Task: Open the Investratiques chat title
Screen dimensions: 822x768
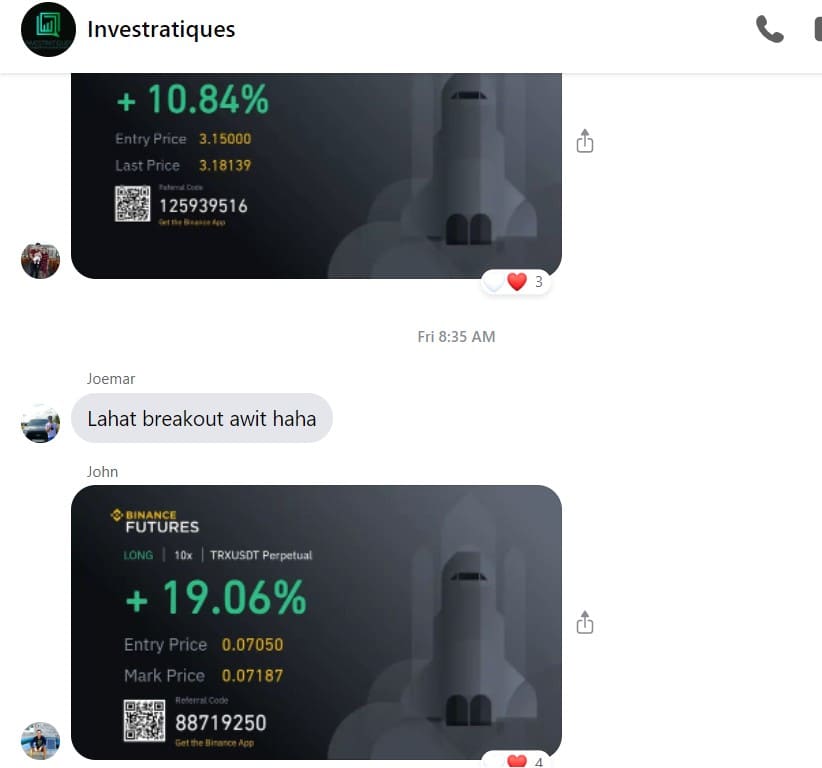Action: coord(161,29)
